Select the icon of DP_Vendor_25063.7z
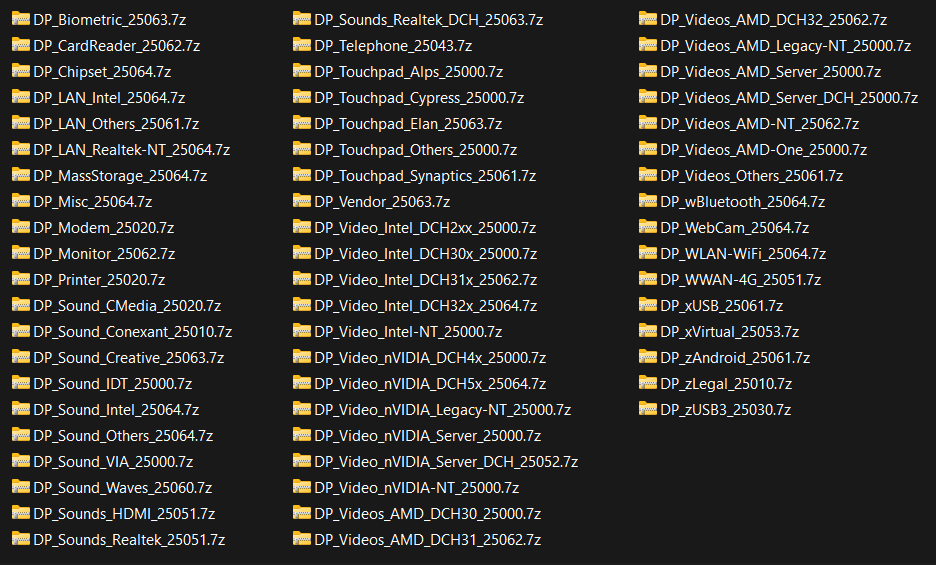Screen dimensions: 936x565 (x=301, y=200)
